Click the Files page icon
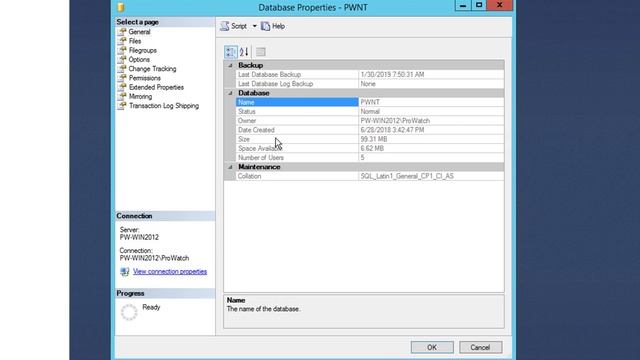The image size is (640, 360). [122, 41]
